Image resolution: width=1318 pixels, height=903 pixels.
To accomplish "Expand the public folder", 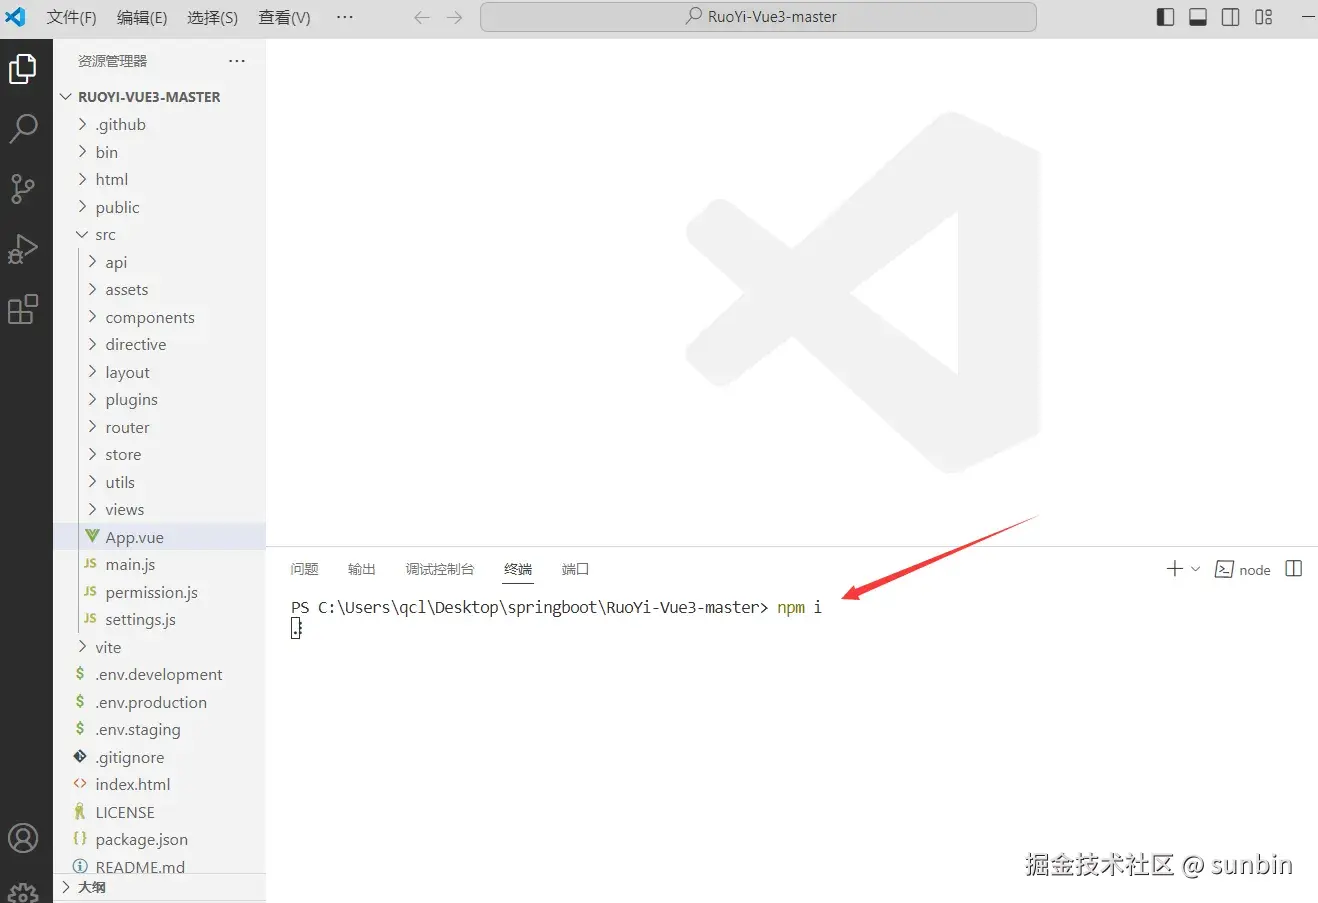I will [x=160, y=207].
